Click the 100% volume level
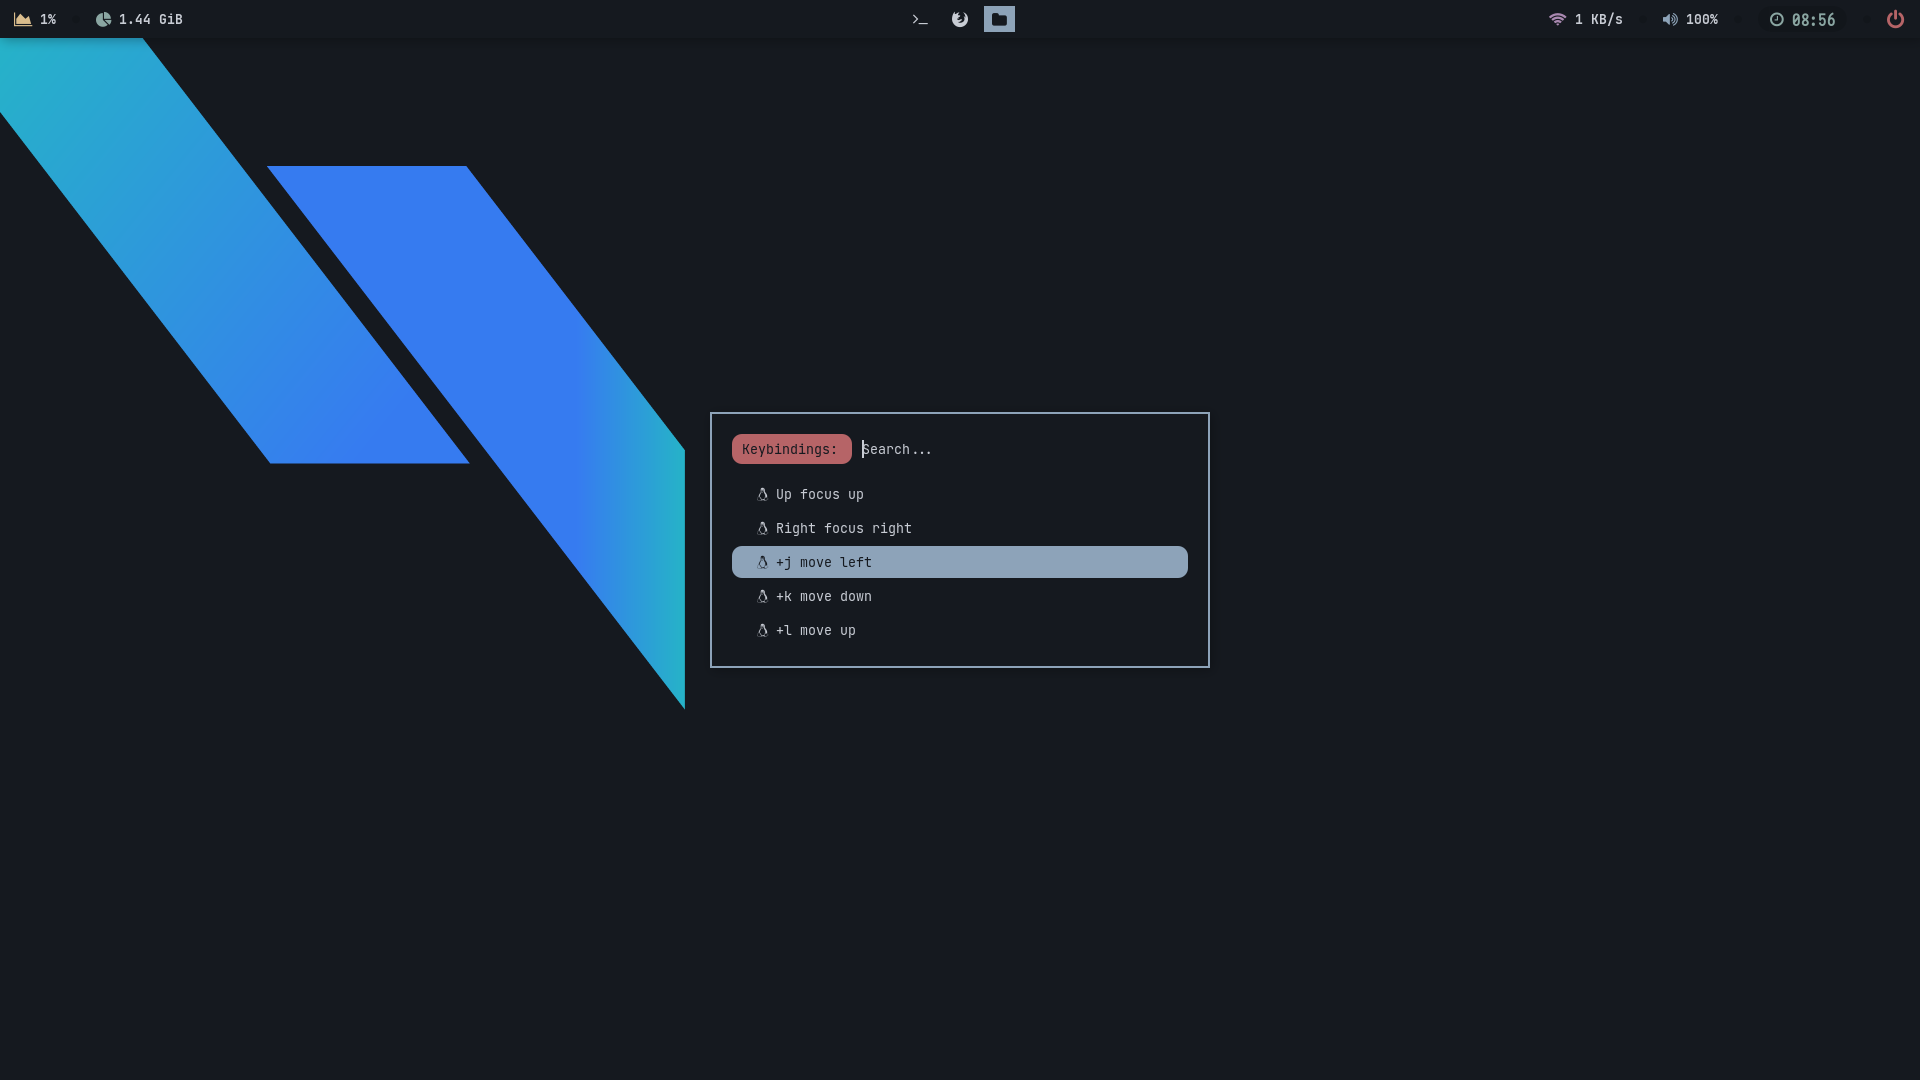The image size is (1920, 1080). click(x=1702, y=19)
